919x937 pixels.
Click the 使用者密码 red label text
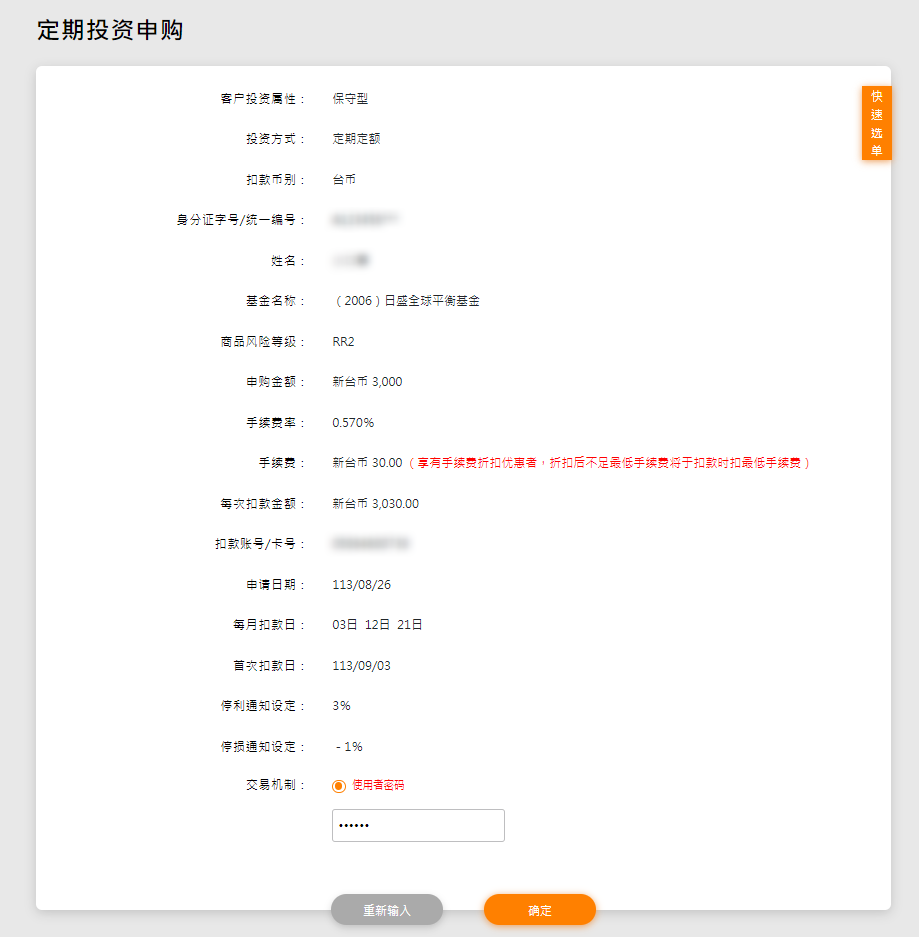click(378, 786)
